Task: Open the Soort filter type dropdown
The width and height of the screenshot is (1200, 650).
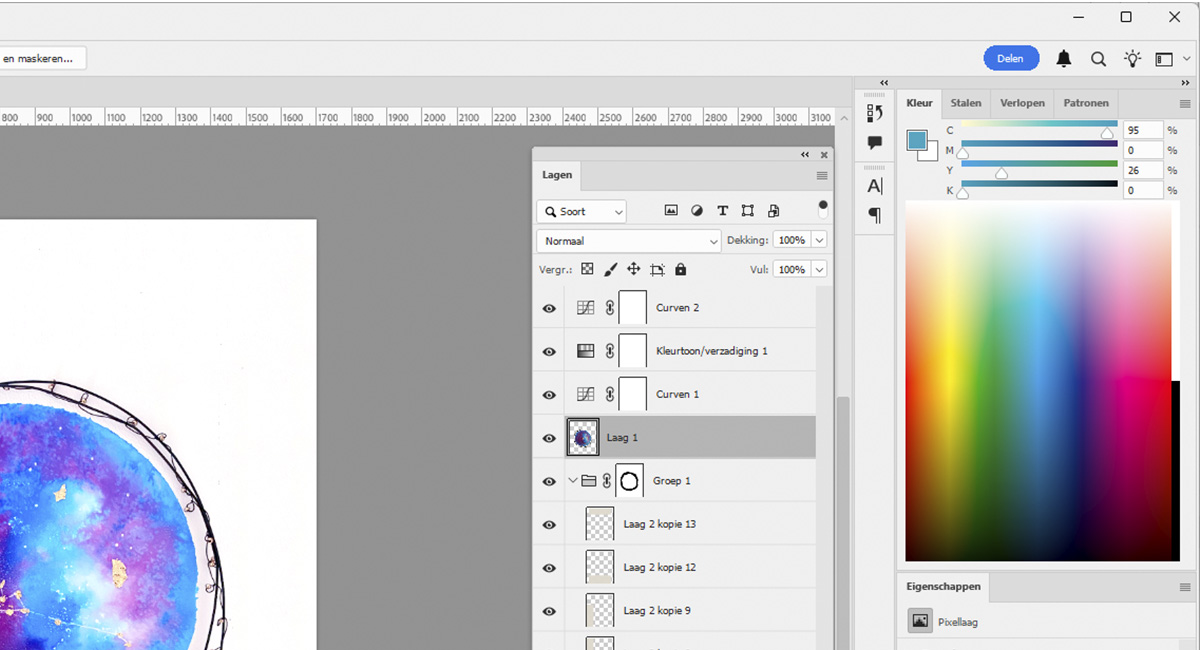Action: 582,211
